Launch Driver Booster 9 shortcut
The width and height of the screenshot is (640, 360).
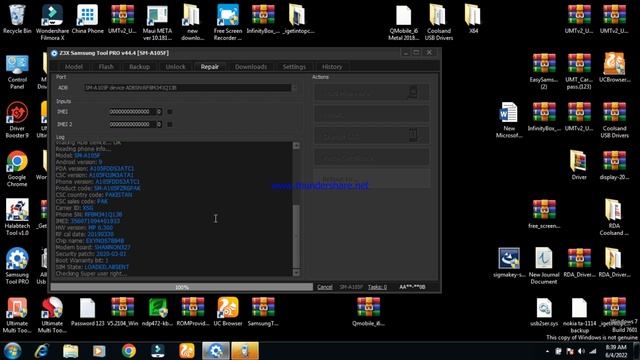click(17, 120)
